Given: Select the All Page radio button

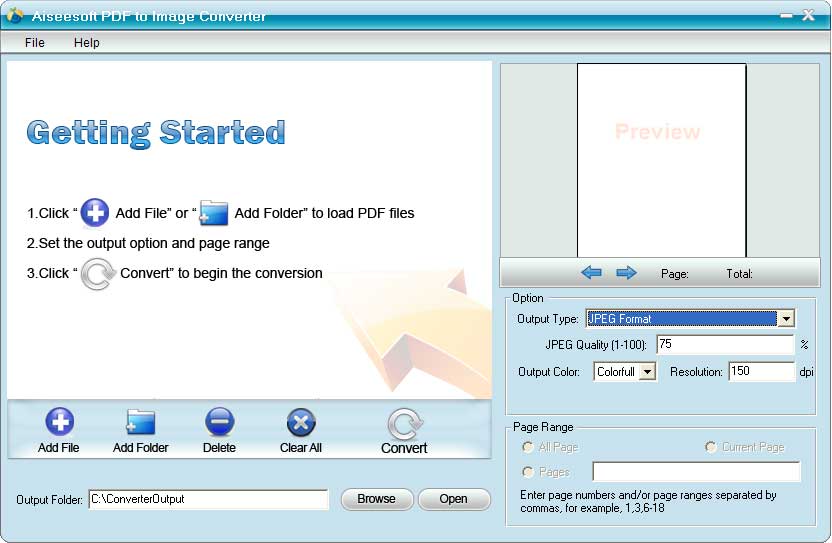Looking at the screenshot, I should (527, 447).
